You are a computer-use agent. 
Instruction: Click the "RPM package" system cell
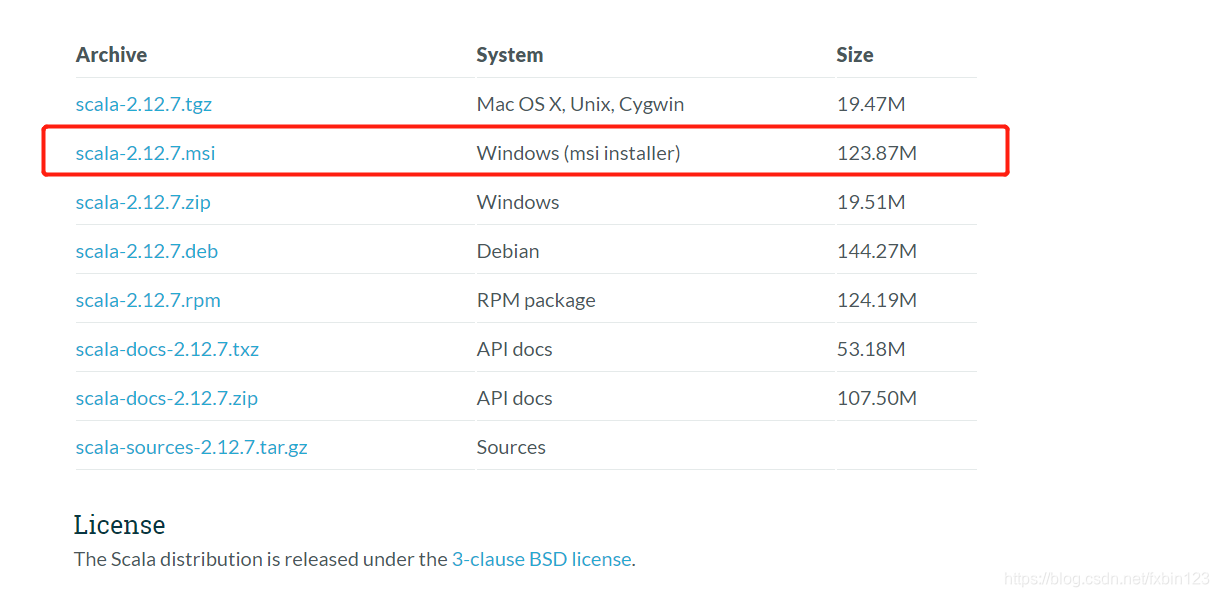[x=536, y=300]
